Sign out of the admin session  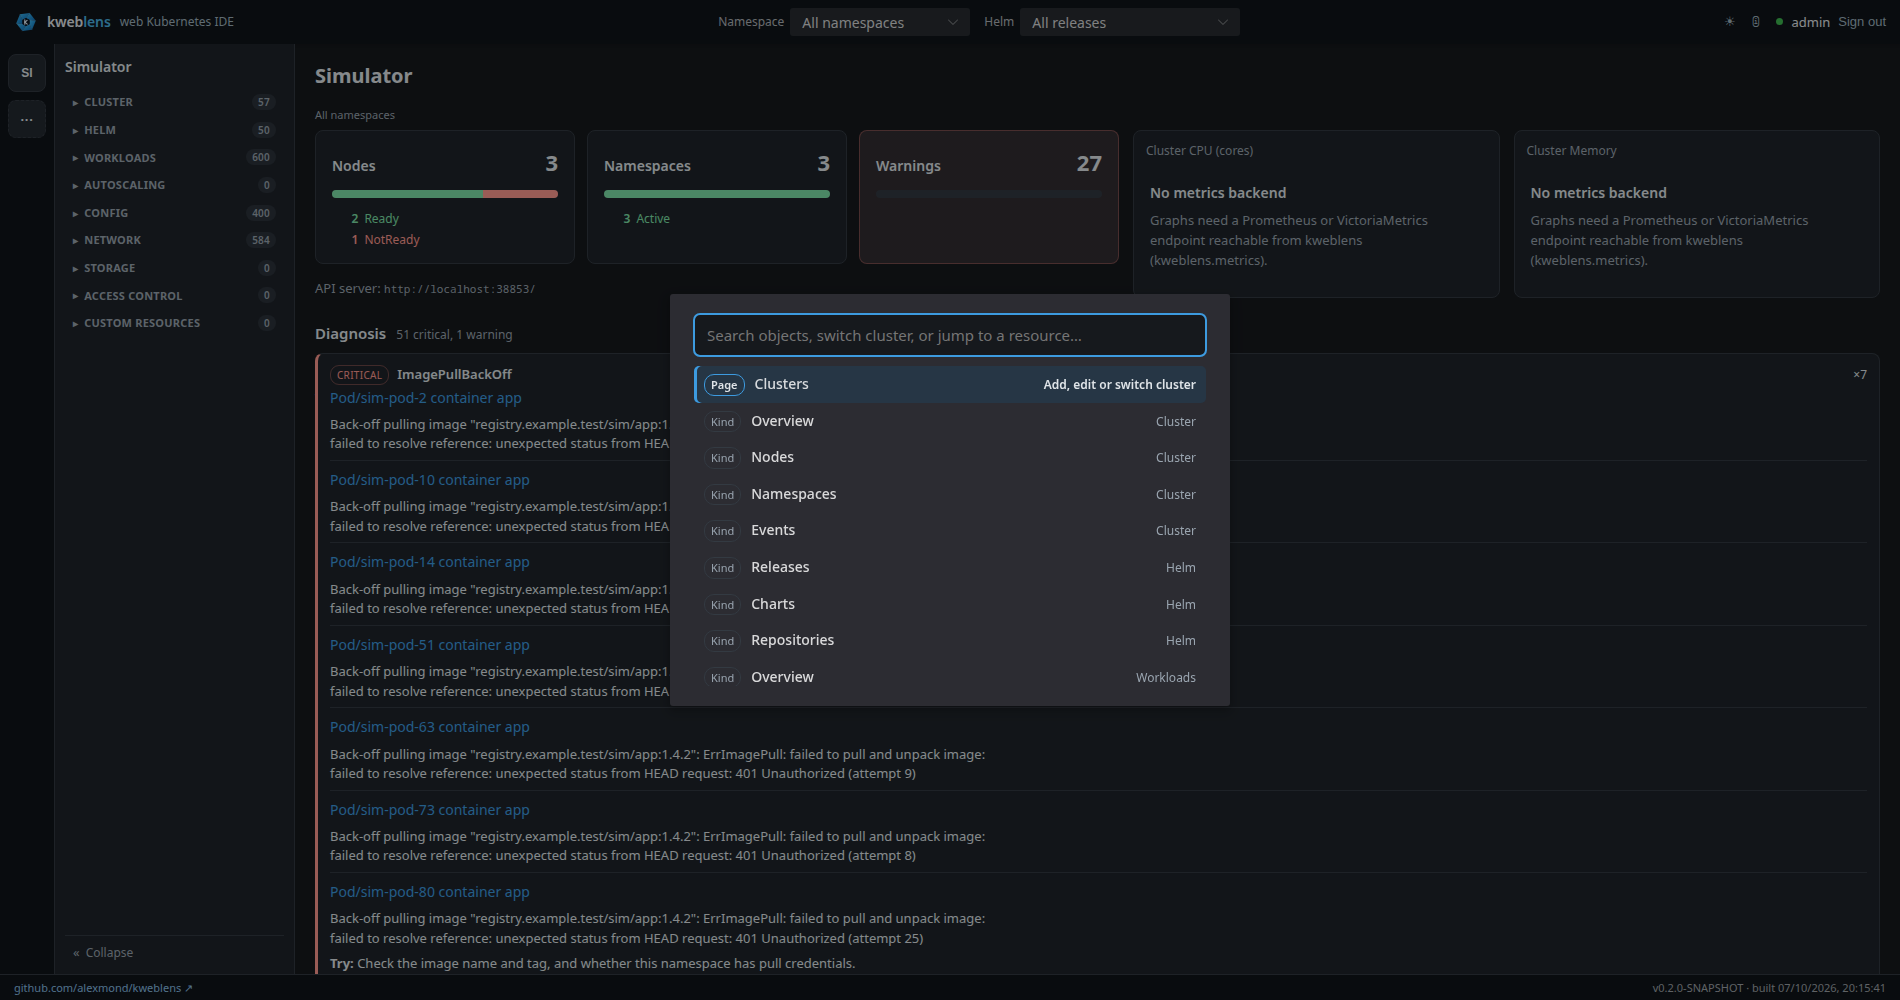click(1862, 22)
